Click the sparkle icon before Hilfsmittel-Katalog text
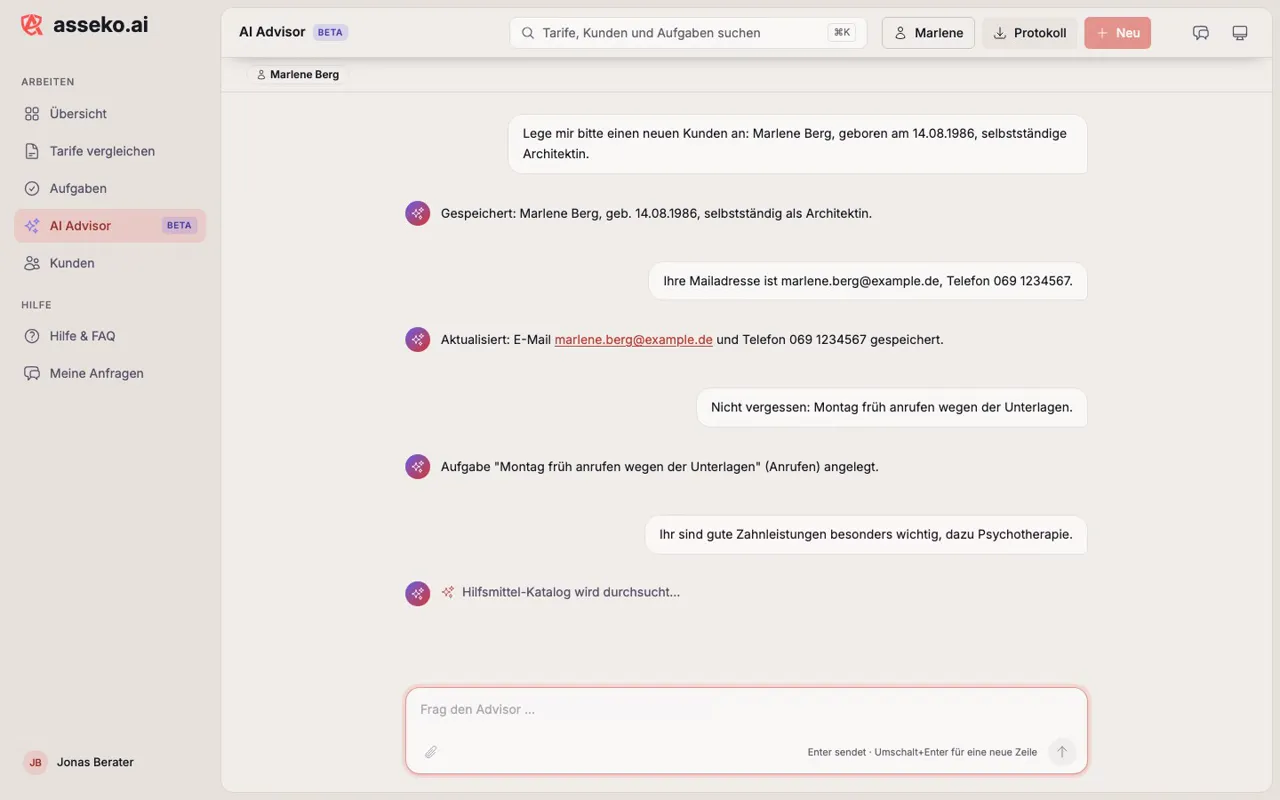This screenshot has width=1280, height=800. click(x=448, y=592)
